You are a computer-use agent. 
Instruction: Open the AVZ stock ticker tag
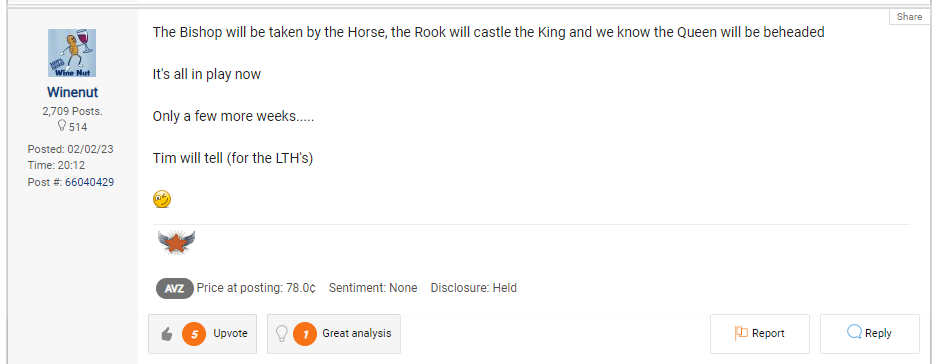175,288
